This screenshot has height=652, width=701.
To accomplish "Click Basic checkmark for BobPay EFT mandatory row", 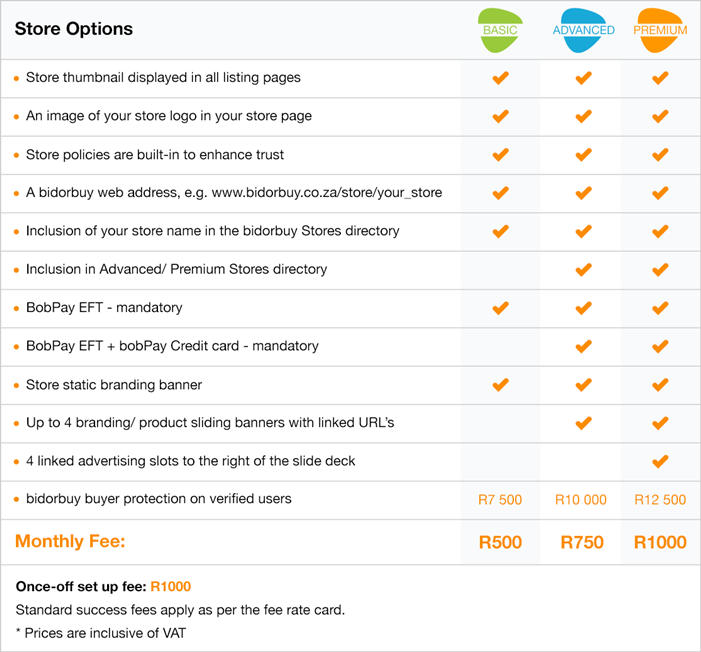I will 501,308.
